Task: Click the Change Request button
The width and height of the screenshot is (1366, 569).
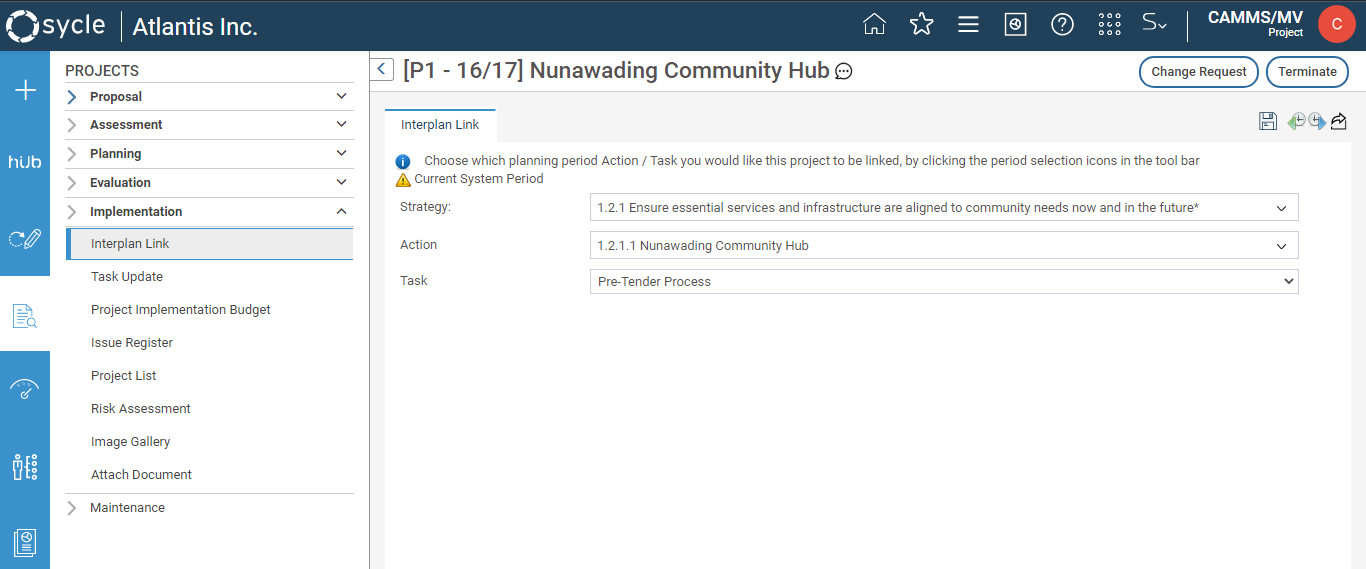Action: 1199,72
